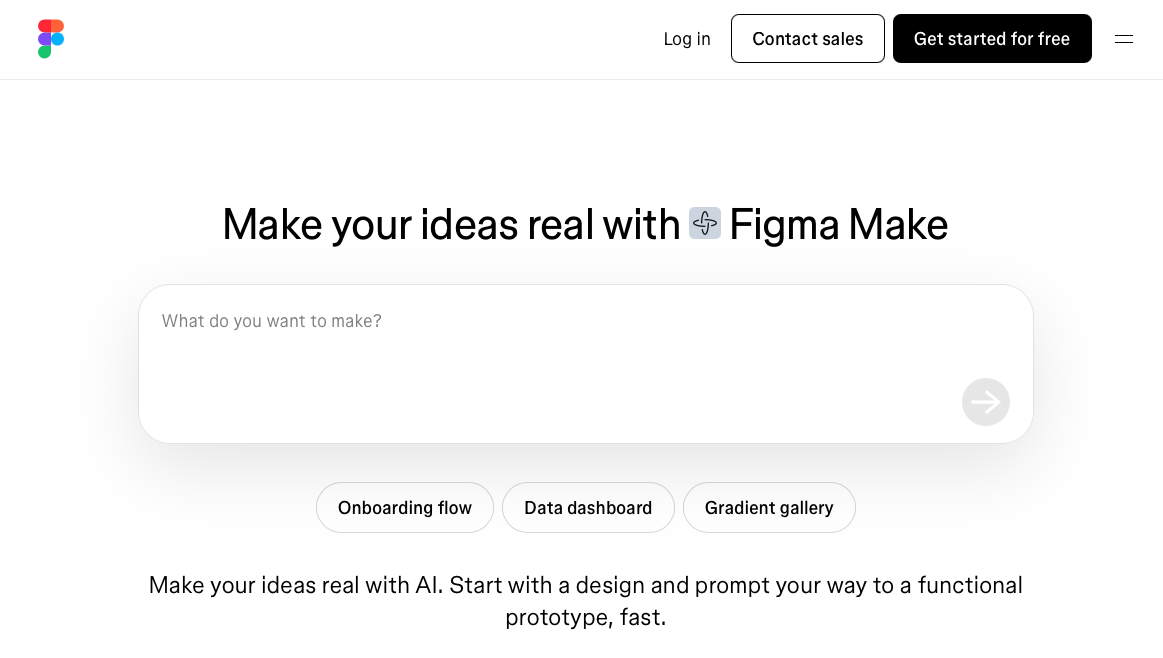
Task: Click the arrow submit icon in the prompt box
Action: point(986,402)
